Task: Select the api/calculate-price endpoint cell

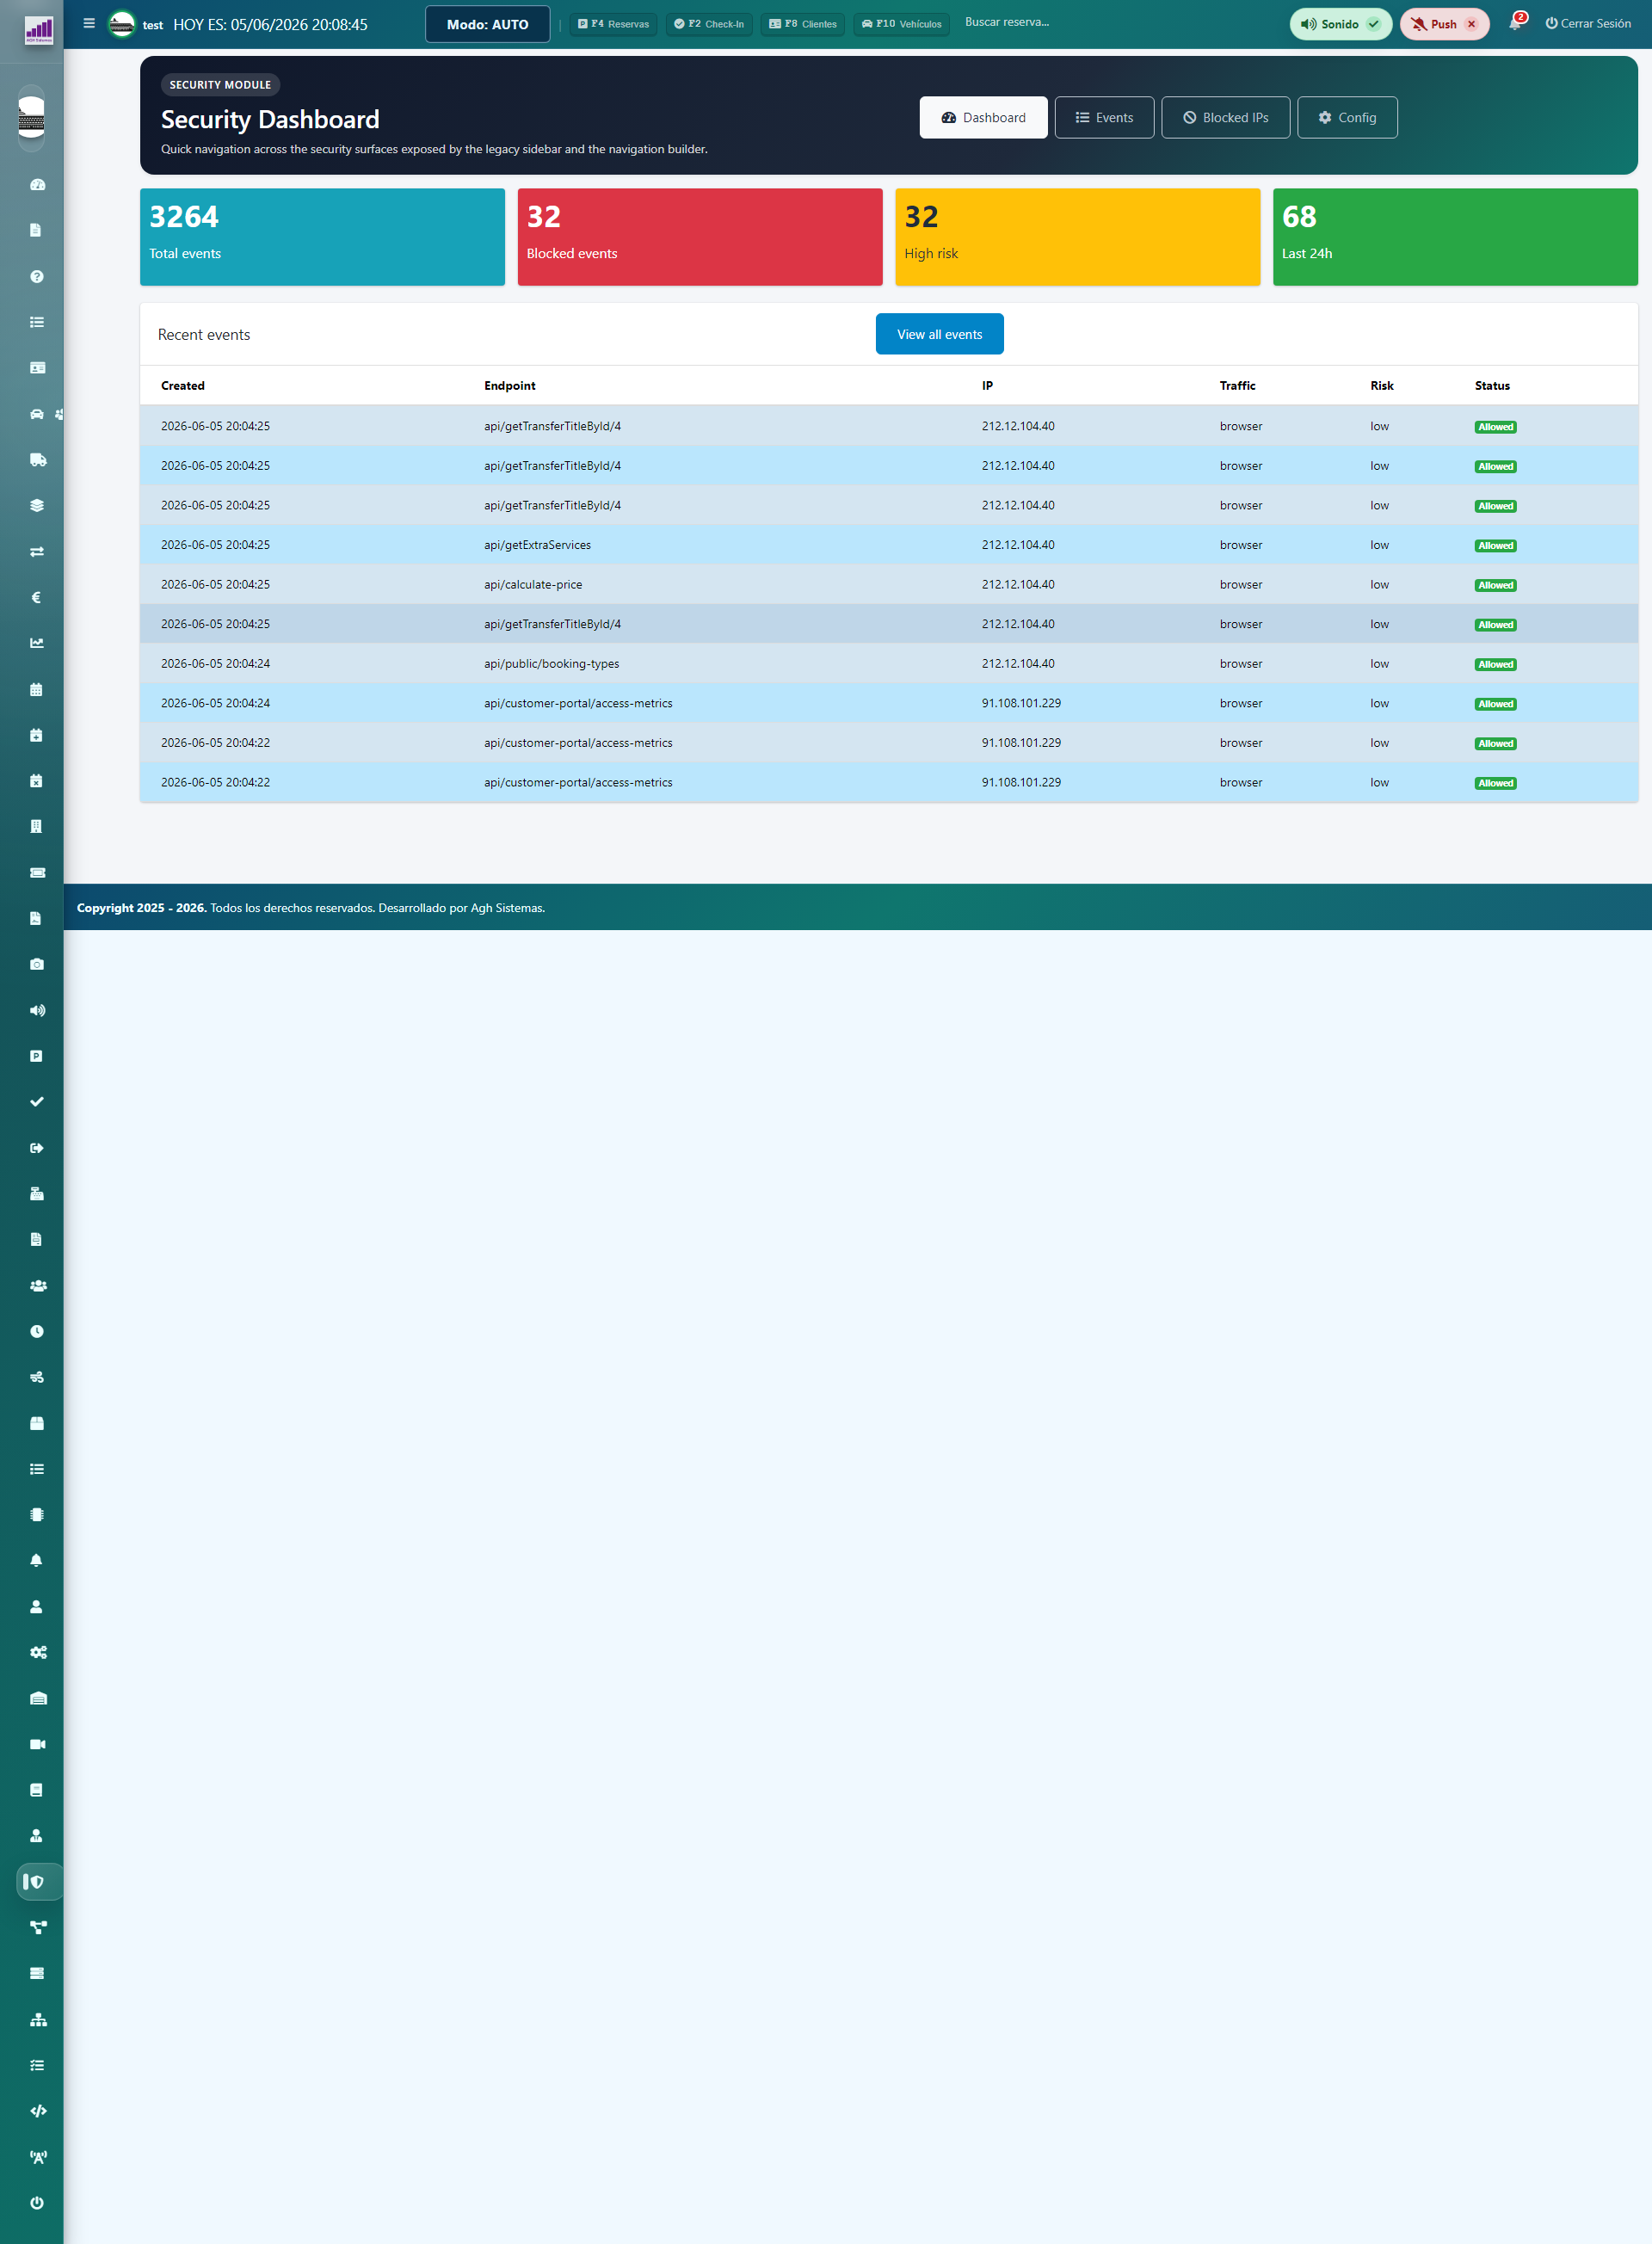Action: [533, 584]
